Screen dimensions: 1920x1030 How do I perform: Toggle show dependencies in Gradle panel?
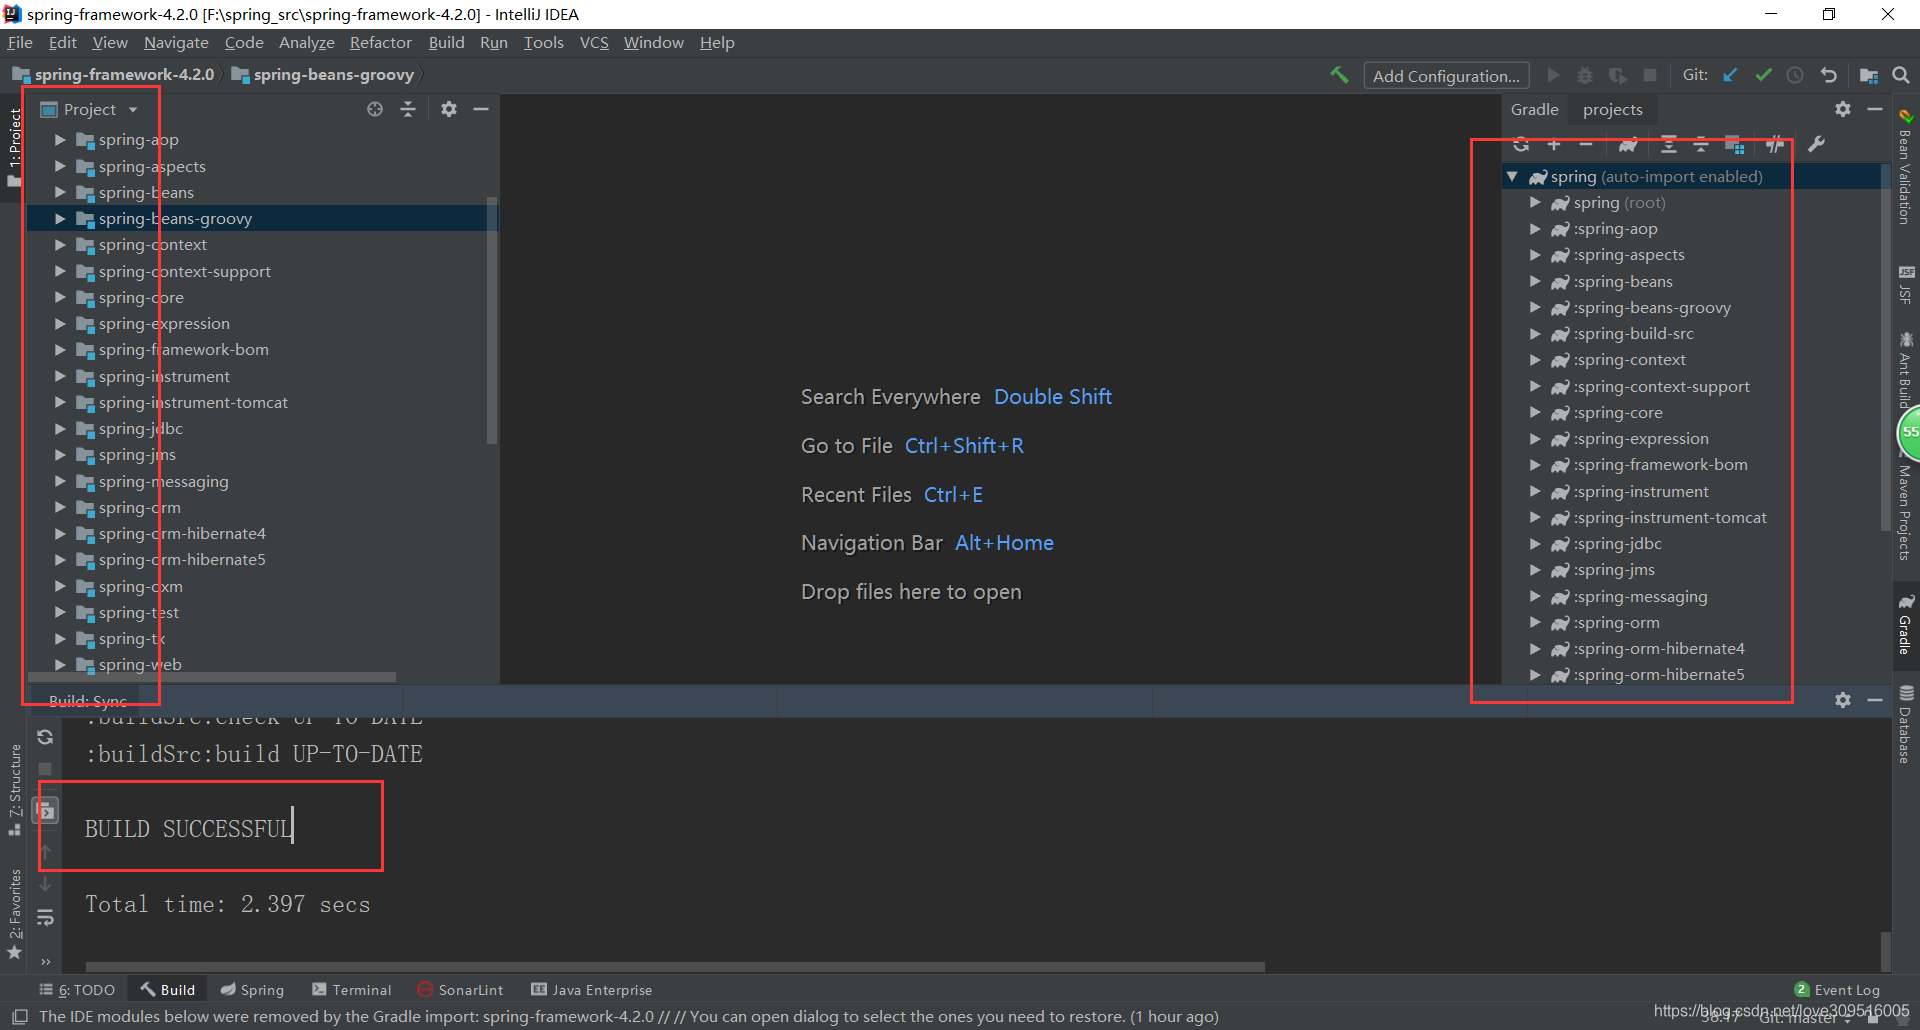click(1735, 144)
